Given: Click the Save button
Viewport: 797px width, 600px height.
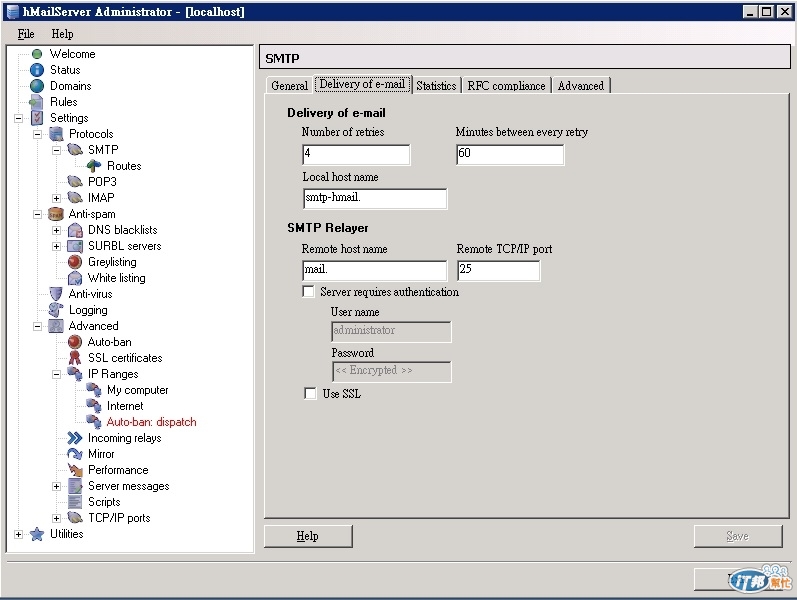Looking at the screenshot, I should pyautogui.click(x=738, y=536).
